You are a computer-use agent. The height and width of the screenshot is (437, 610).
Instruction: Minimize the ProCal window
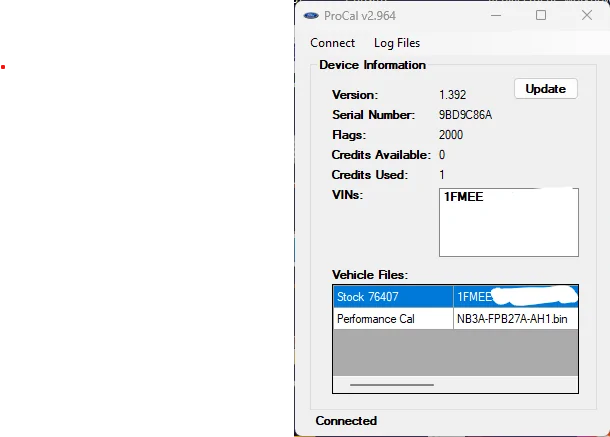496,16
